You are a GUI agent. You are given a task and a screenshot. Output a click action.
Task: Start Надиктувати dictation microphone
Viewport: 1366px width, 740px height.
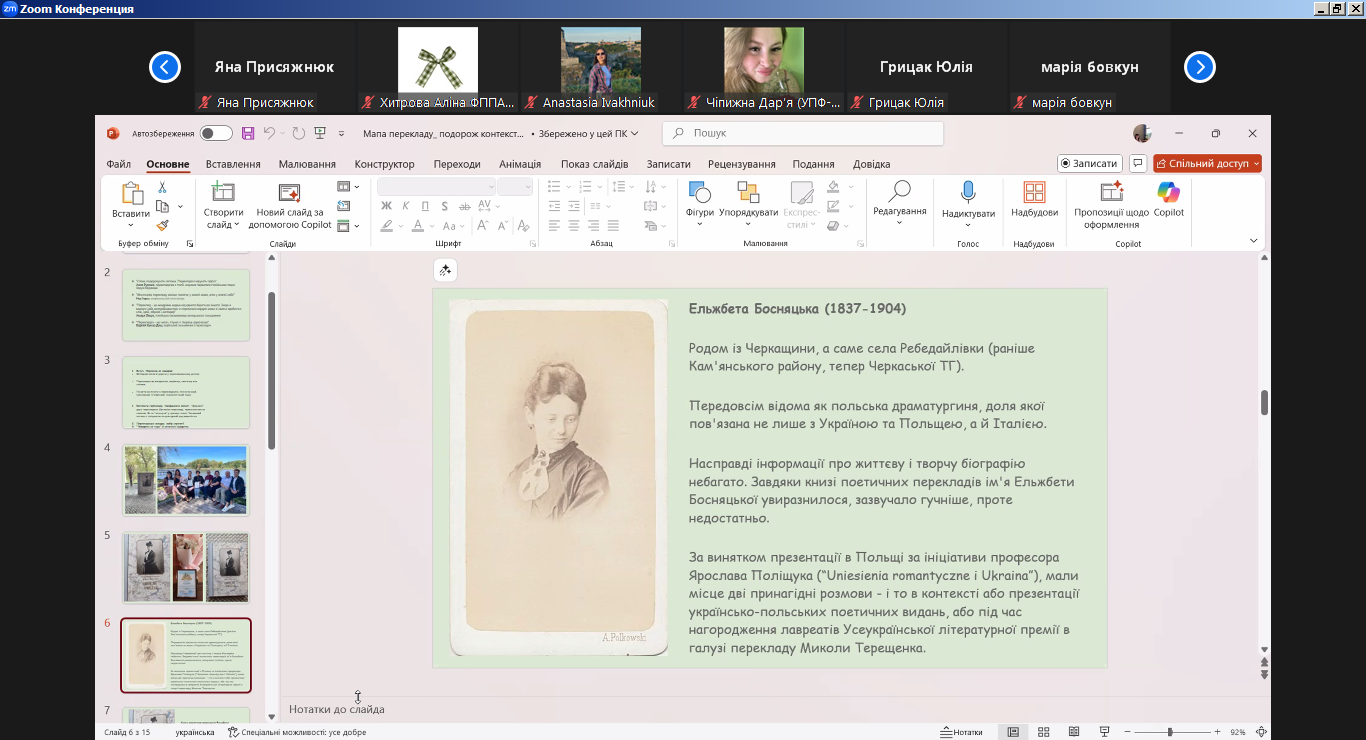click(x=967, y=193)
